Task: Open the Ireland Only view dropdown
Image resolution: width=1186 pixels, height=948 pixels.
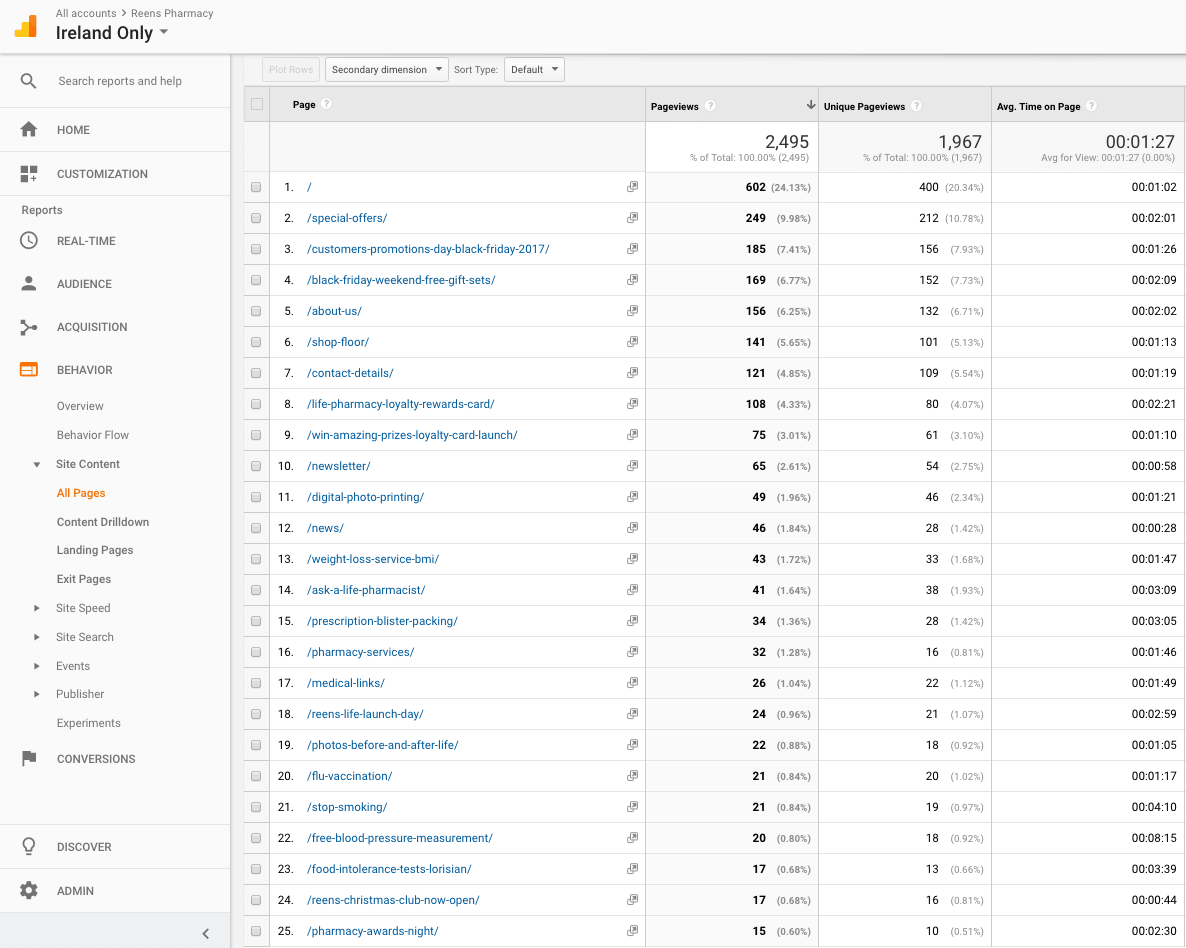Action: (112, 33)
